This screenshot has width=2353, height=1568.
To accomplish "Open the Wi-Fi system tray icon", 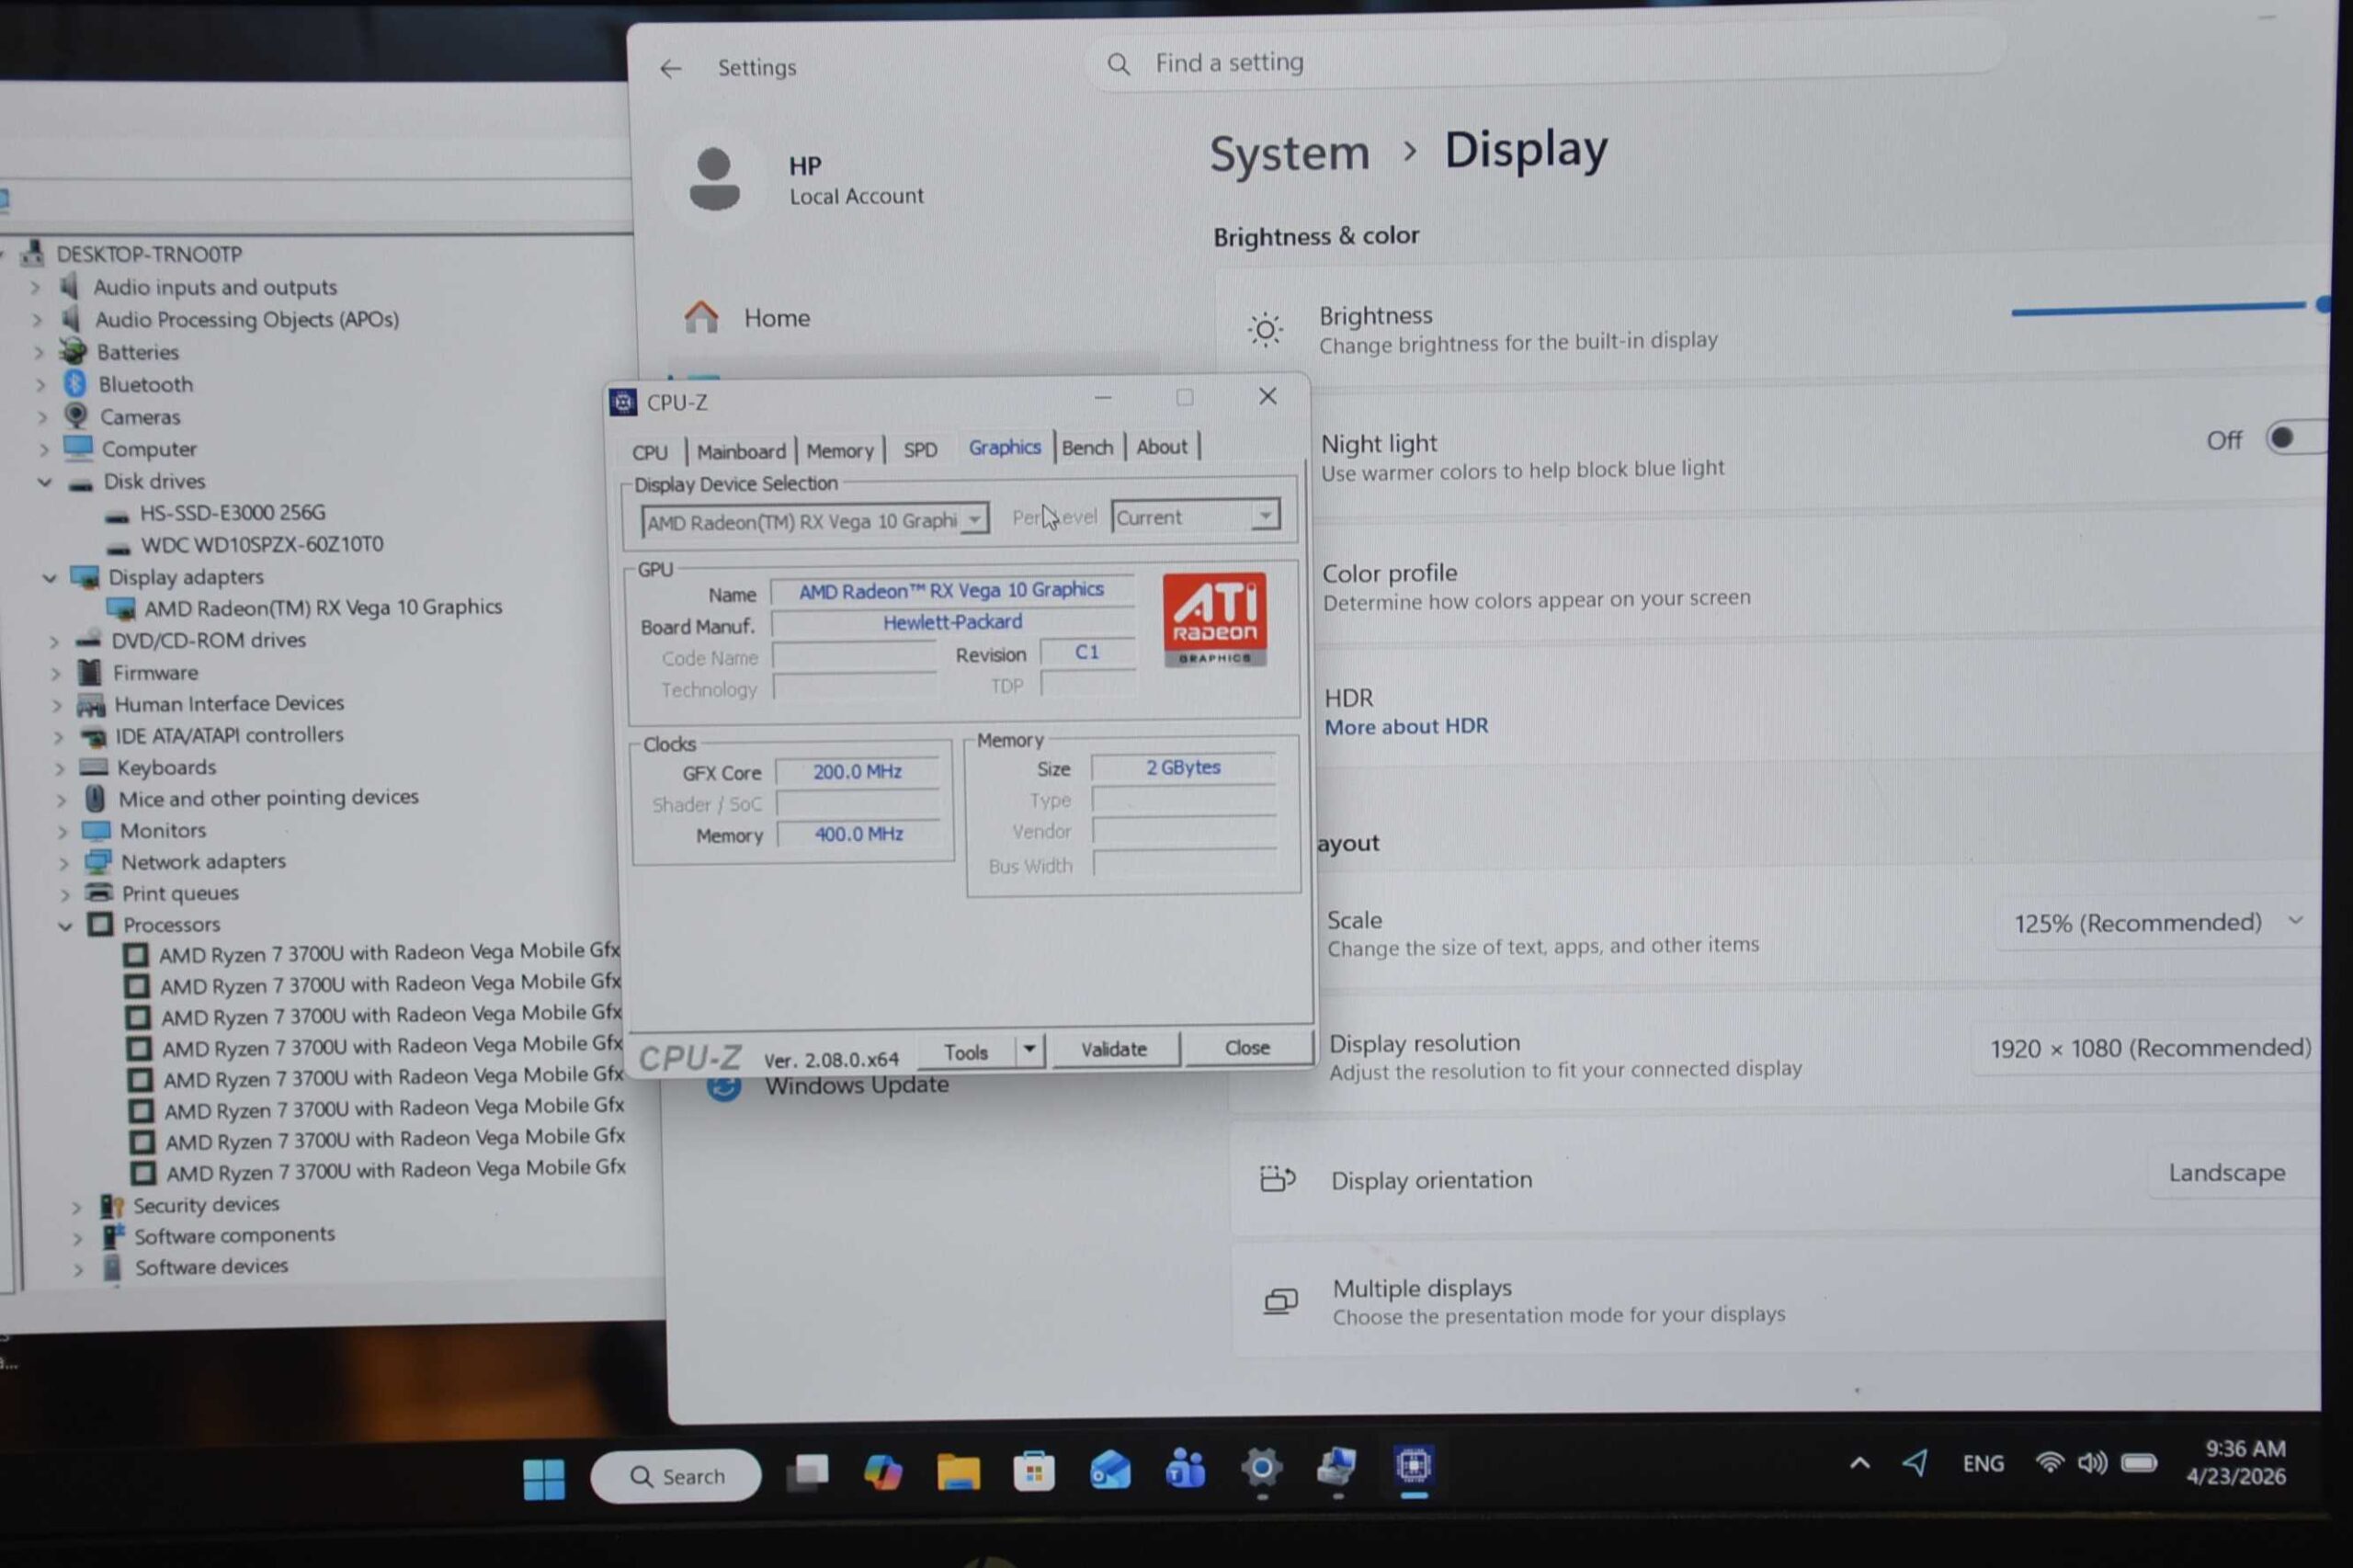I will pos(2048,1463).
